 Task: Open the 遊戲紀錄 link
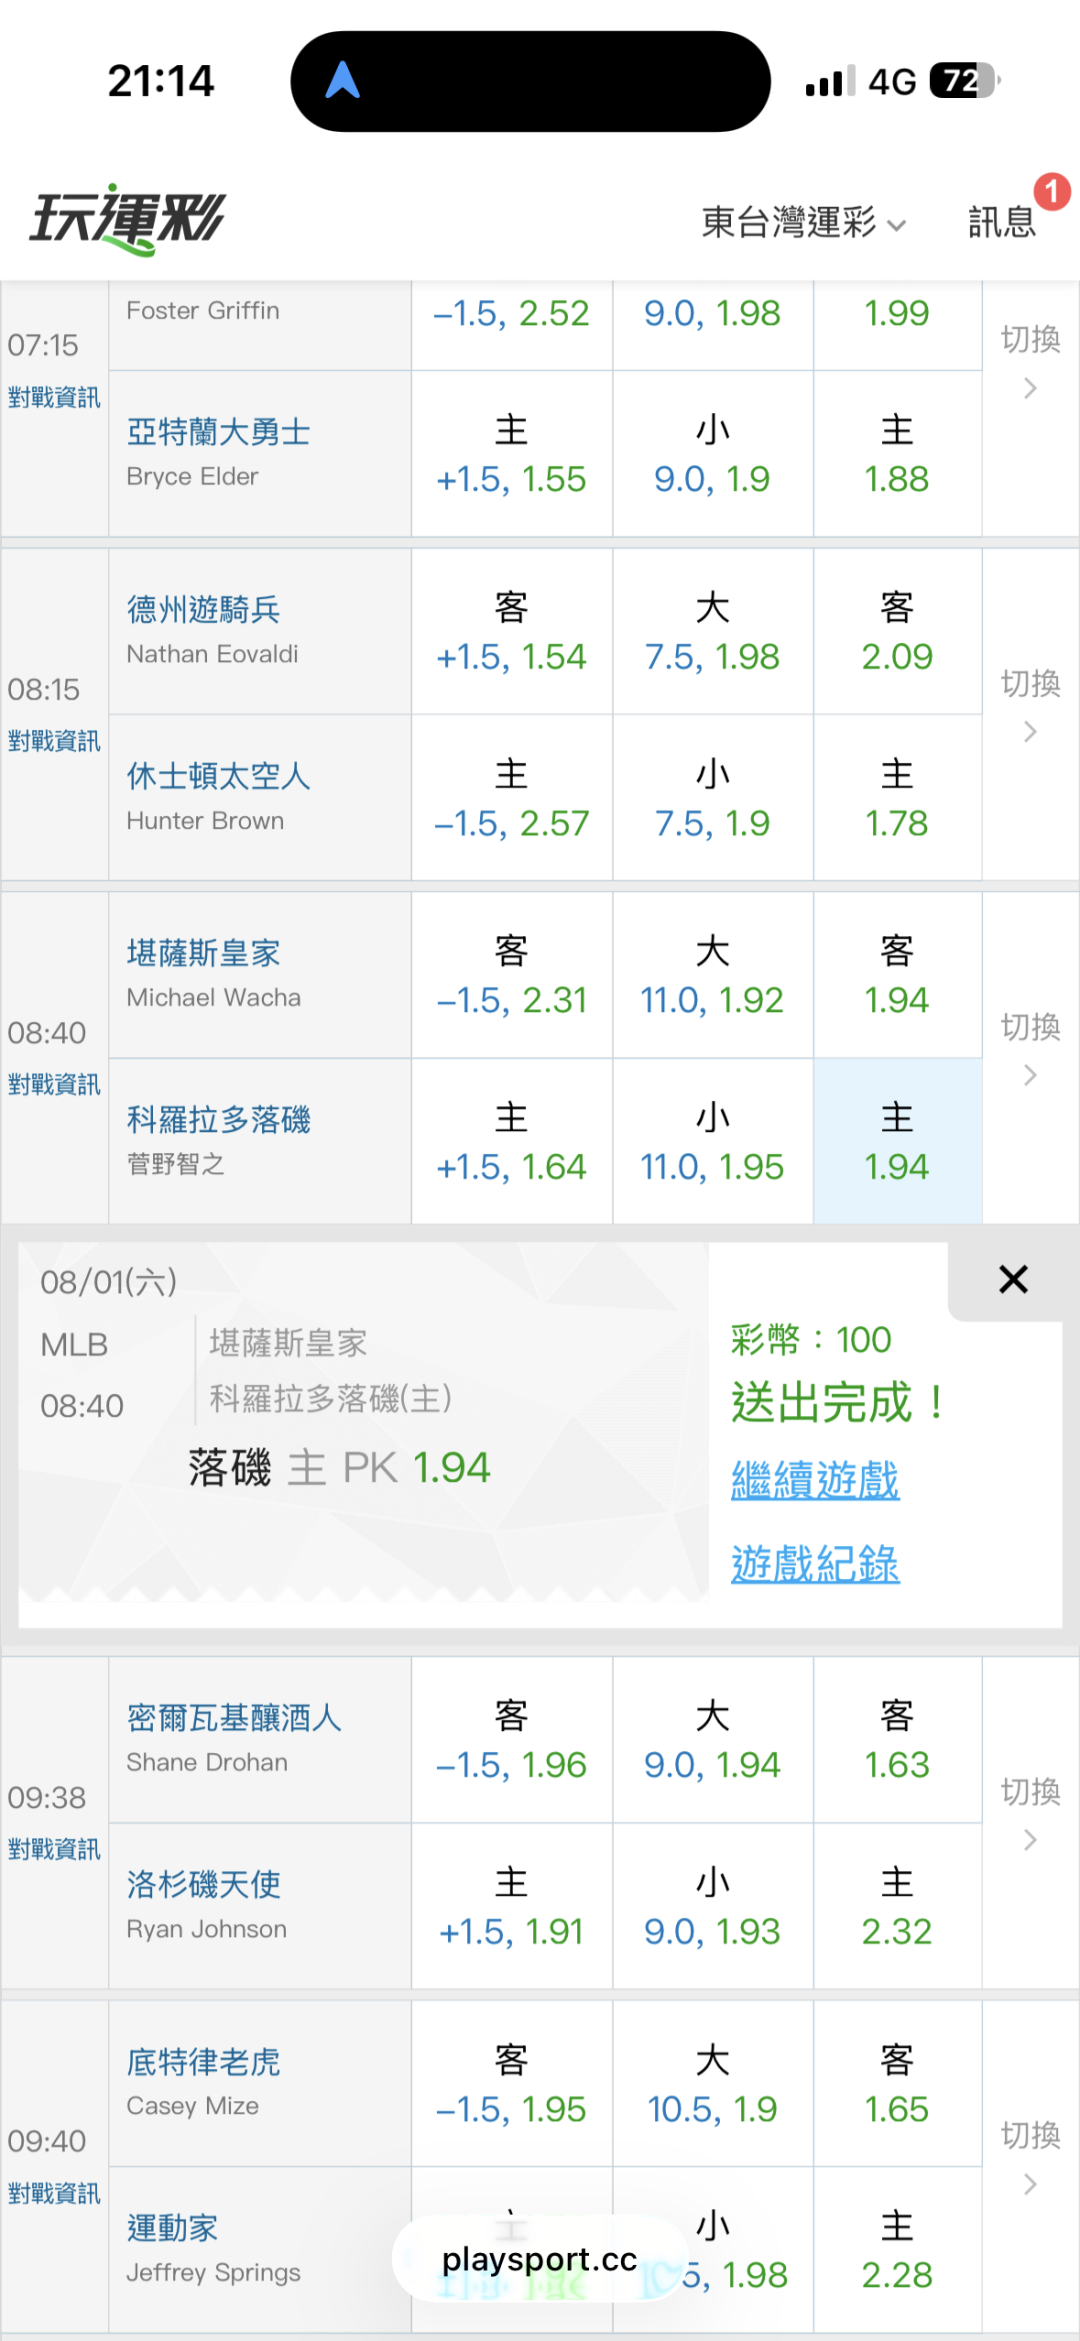[815, 1564]
